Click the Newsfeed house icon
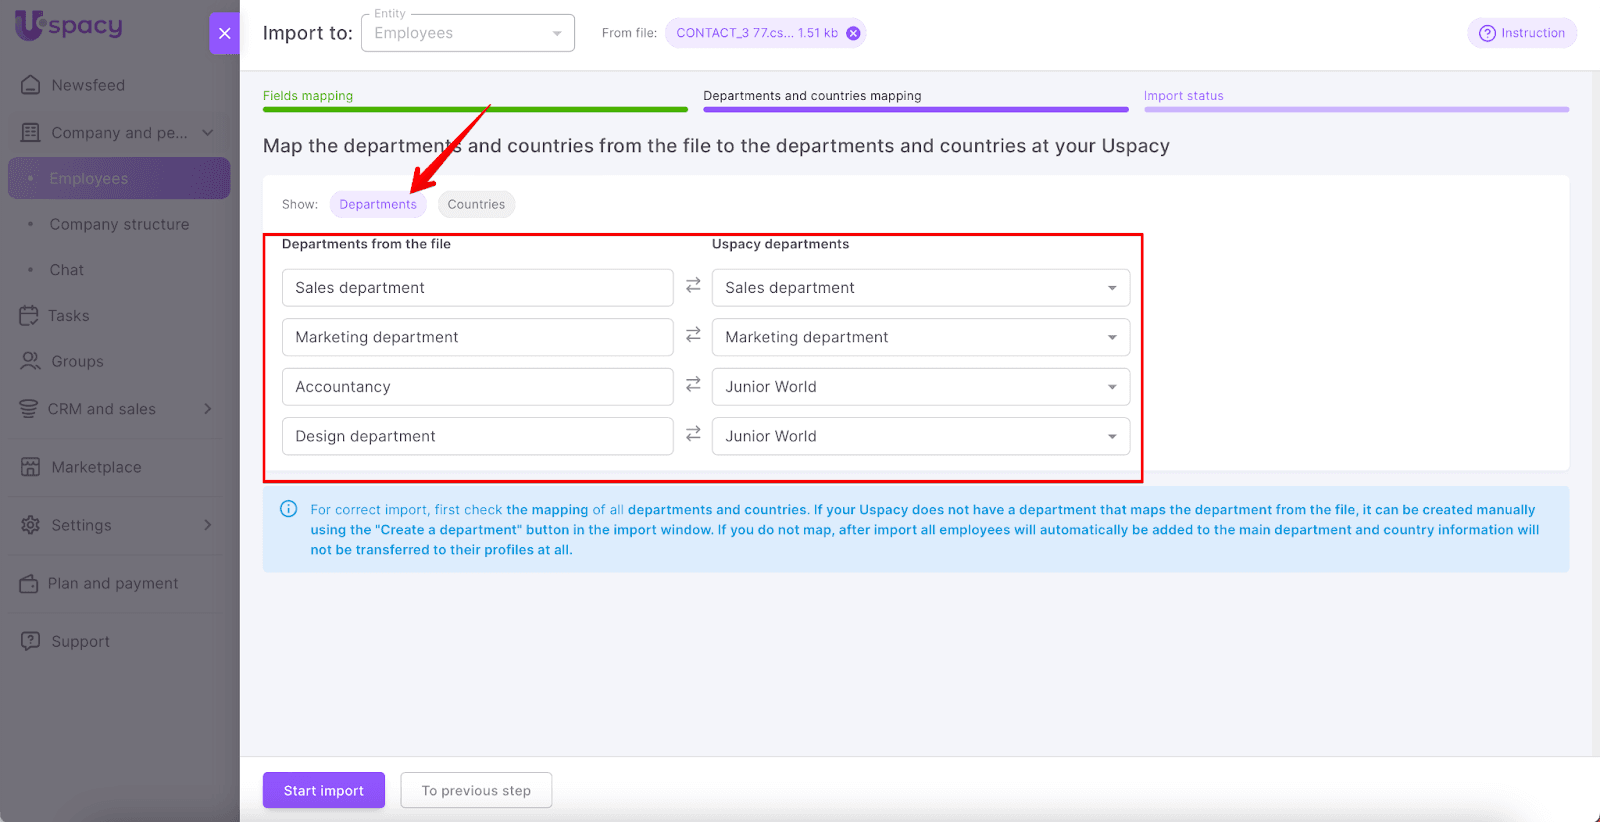The width and height of the screenshot is (1600, 822). pos(31,85)
